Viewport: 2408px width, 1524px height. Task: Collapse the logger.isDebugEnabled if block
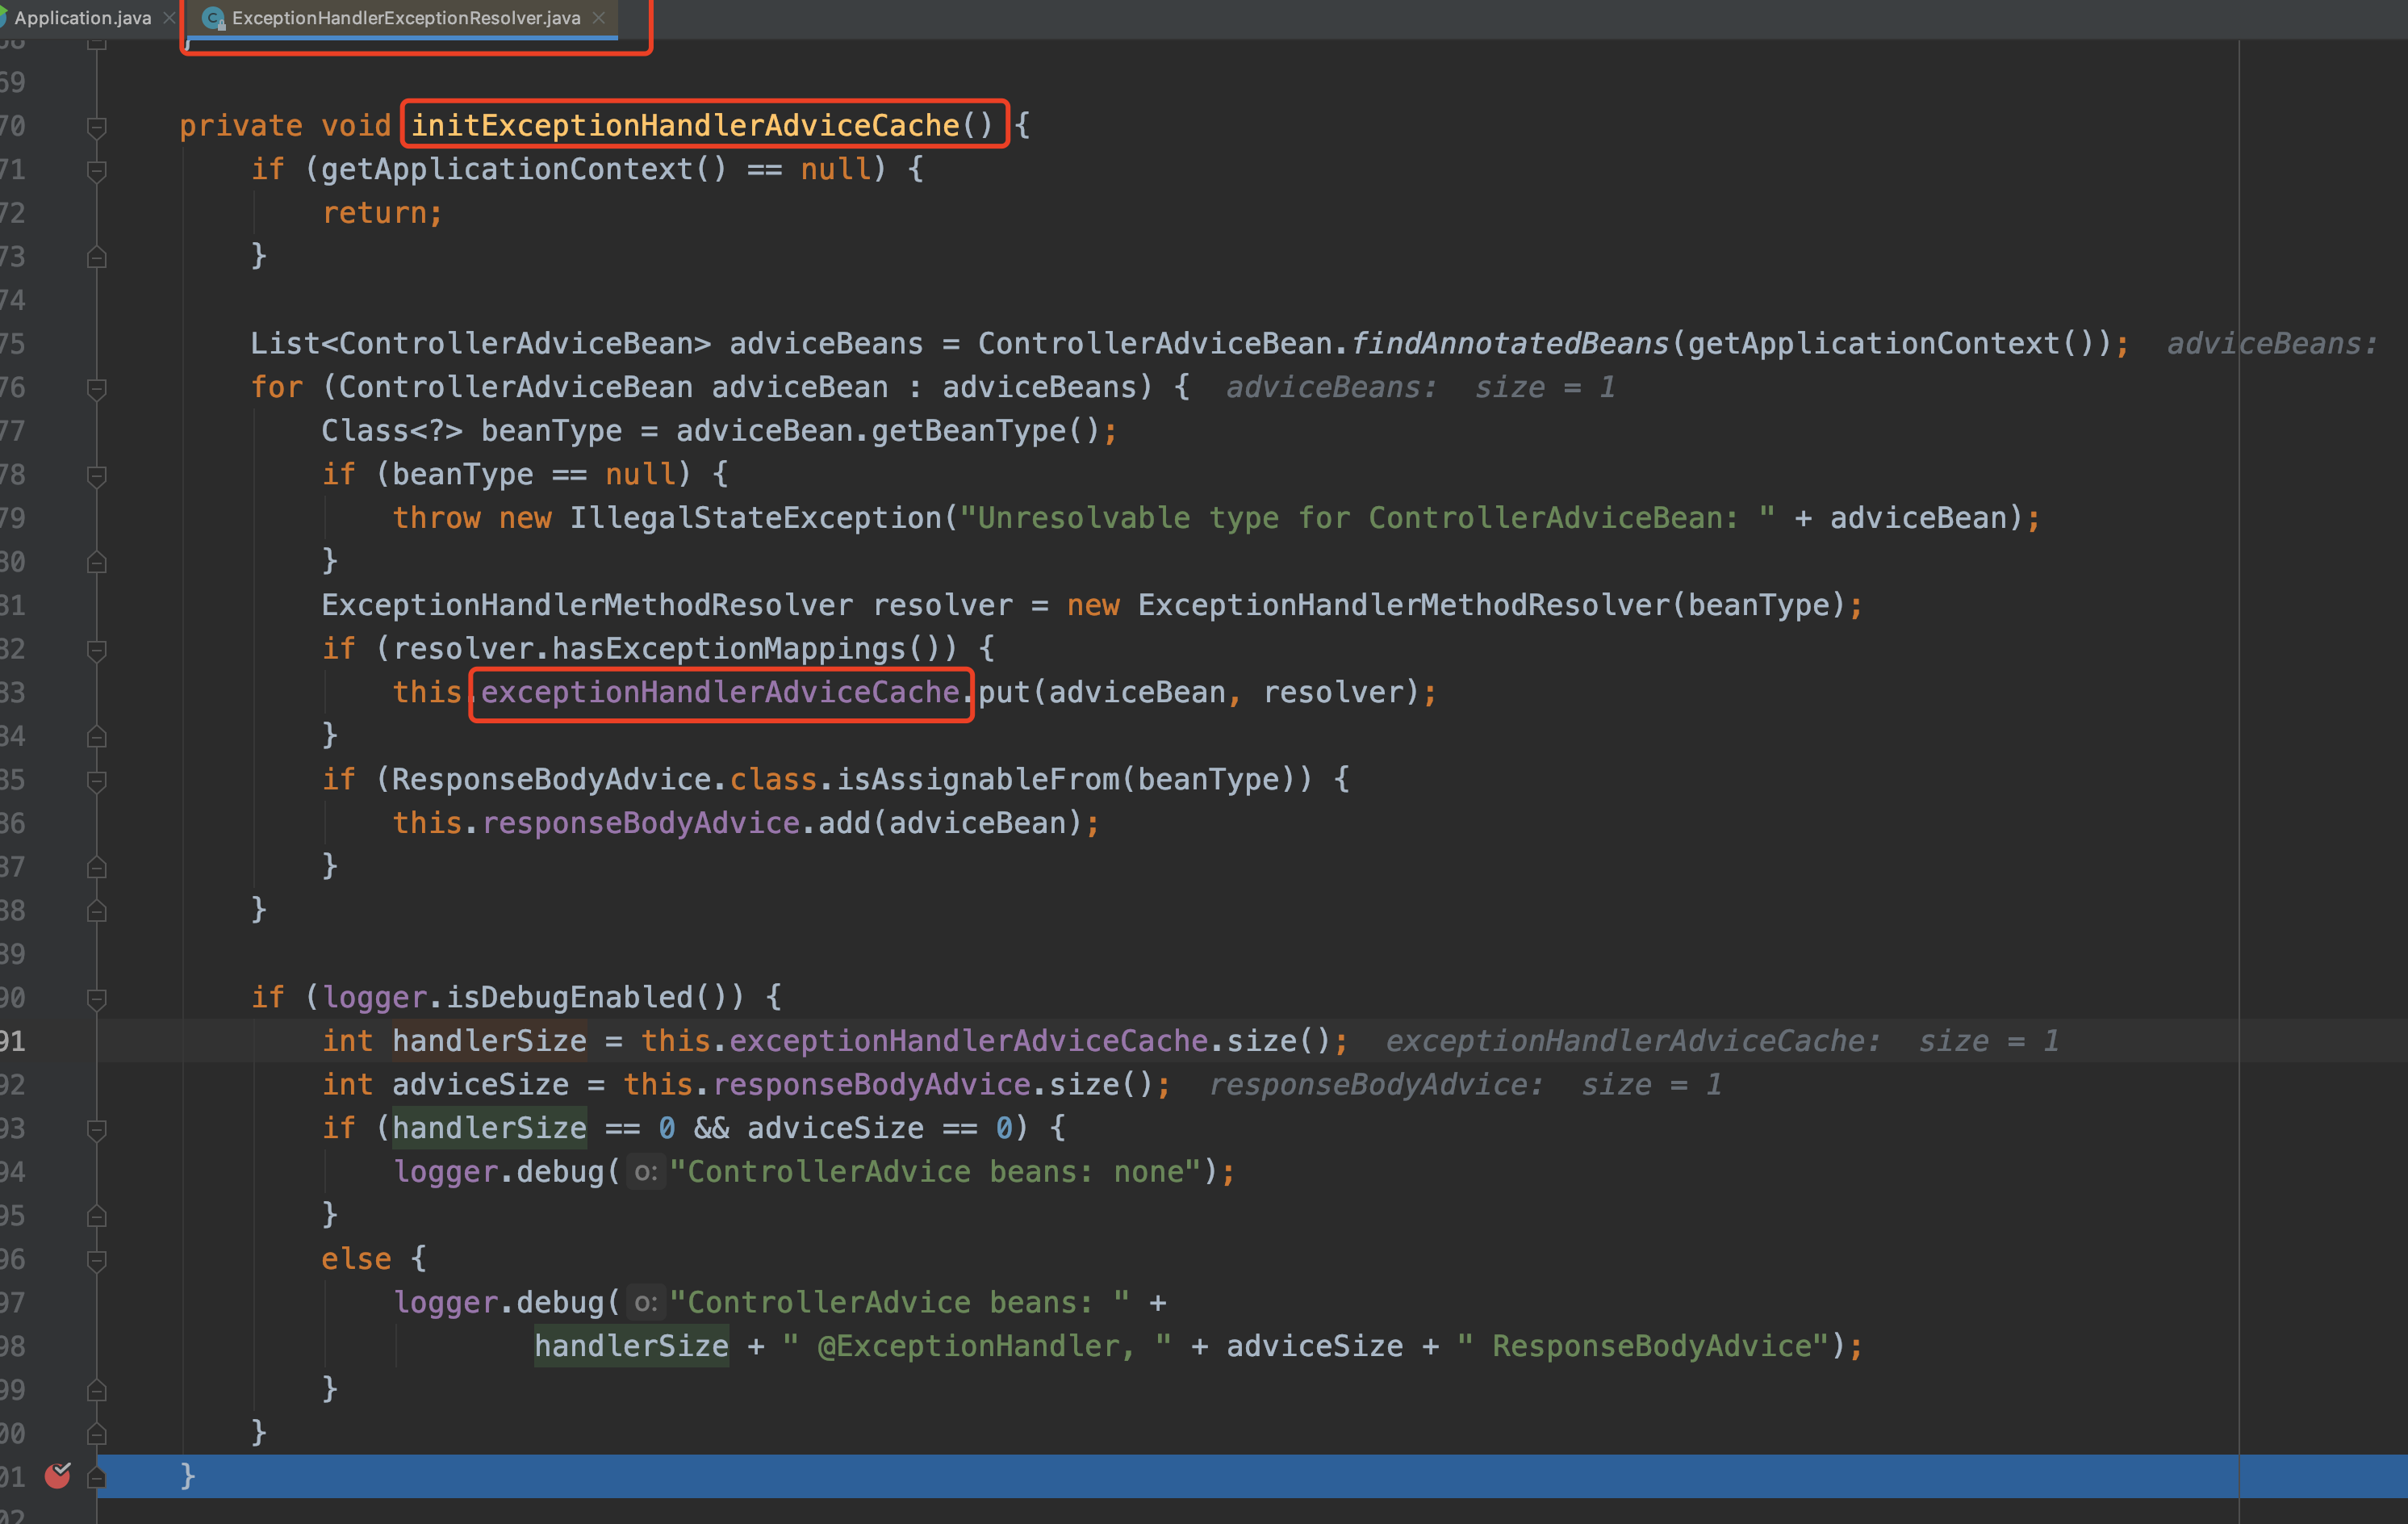[x=97, y=999]
